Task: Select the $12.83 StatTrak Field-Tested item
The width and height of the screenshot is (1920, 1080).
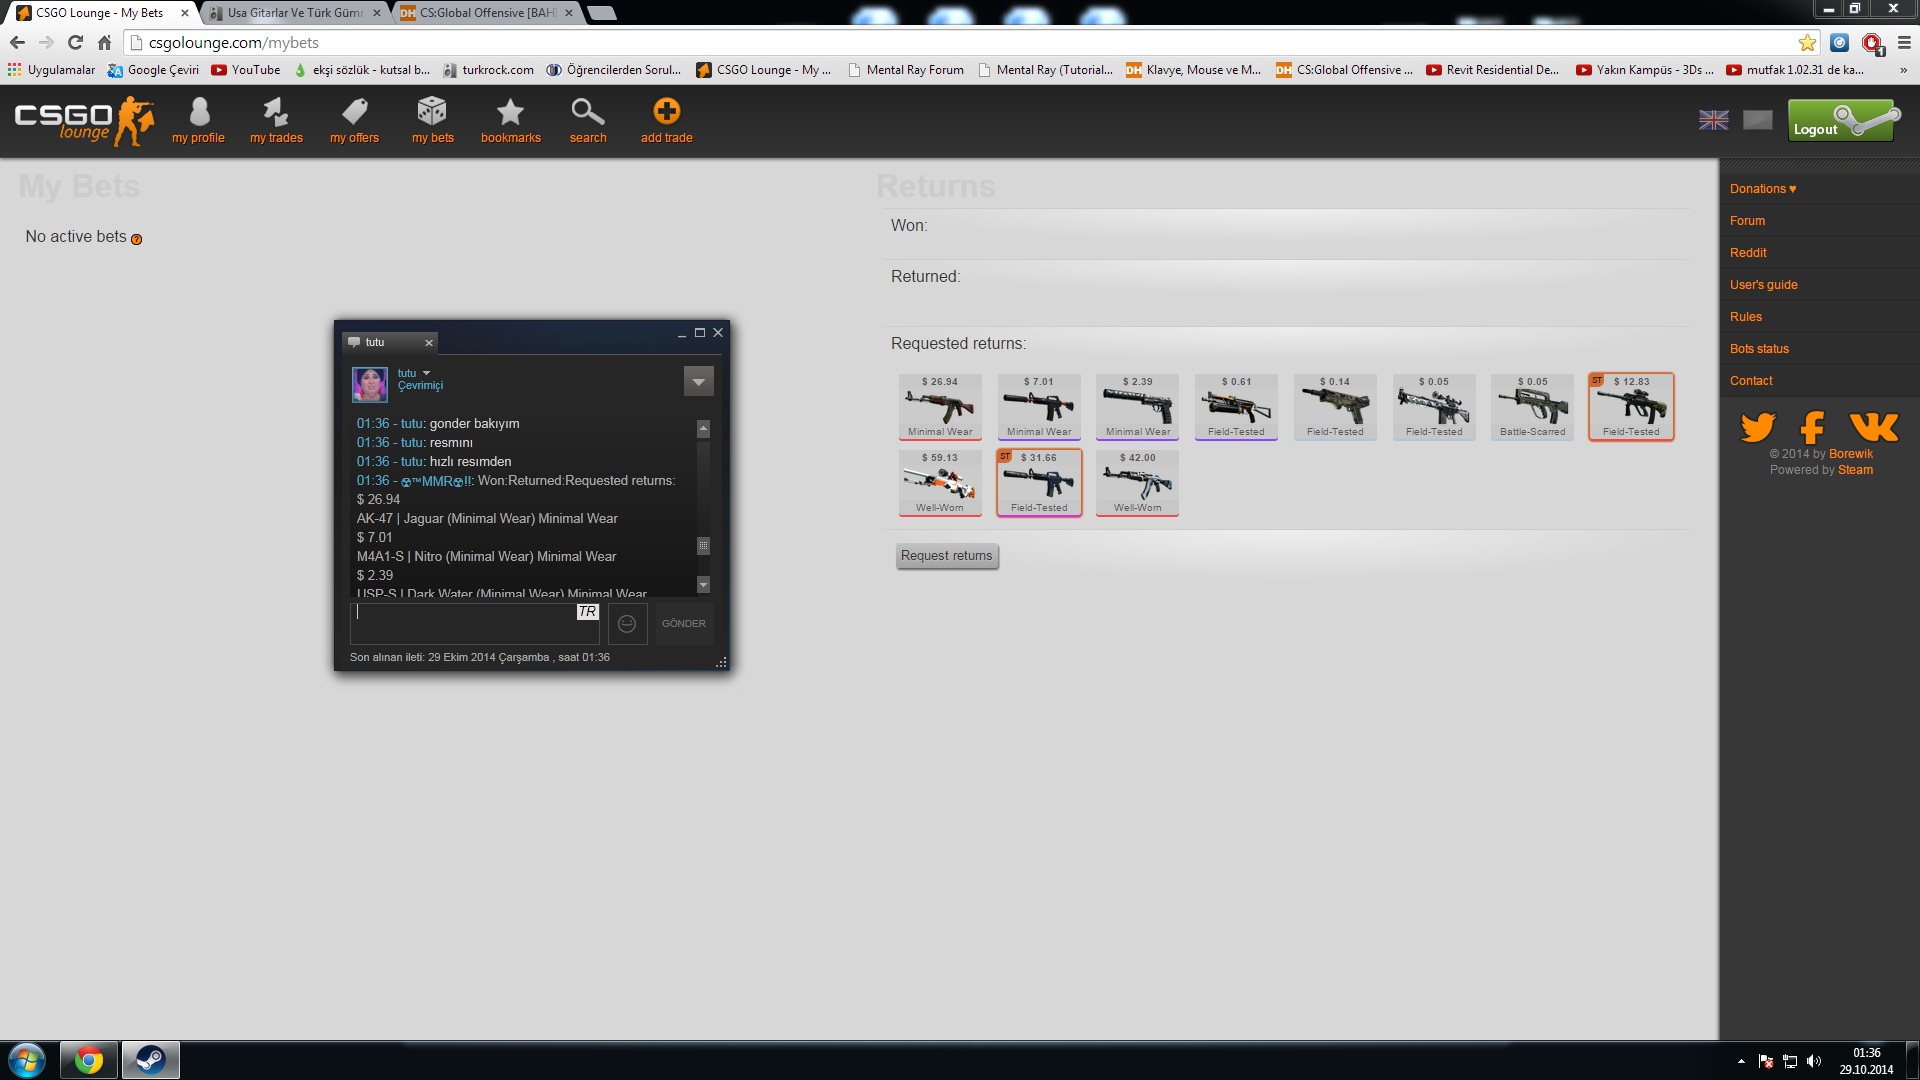Action: pos(1631,407)
